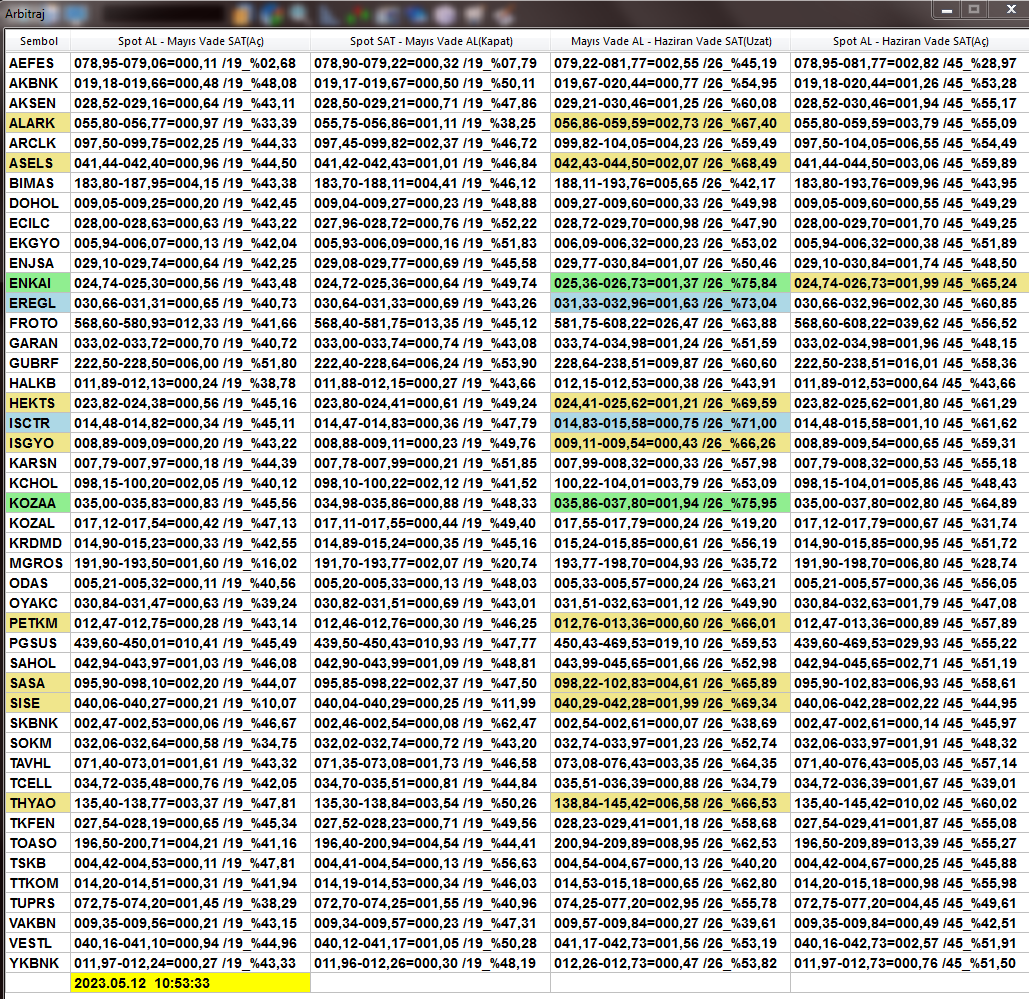Select the green ENKAI symbol cell

[x=38, y=284]
